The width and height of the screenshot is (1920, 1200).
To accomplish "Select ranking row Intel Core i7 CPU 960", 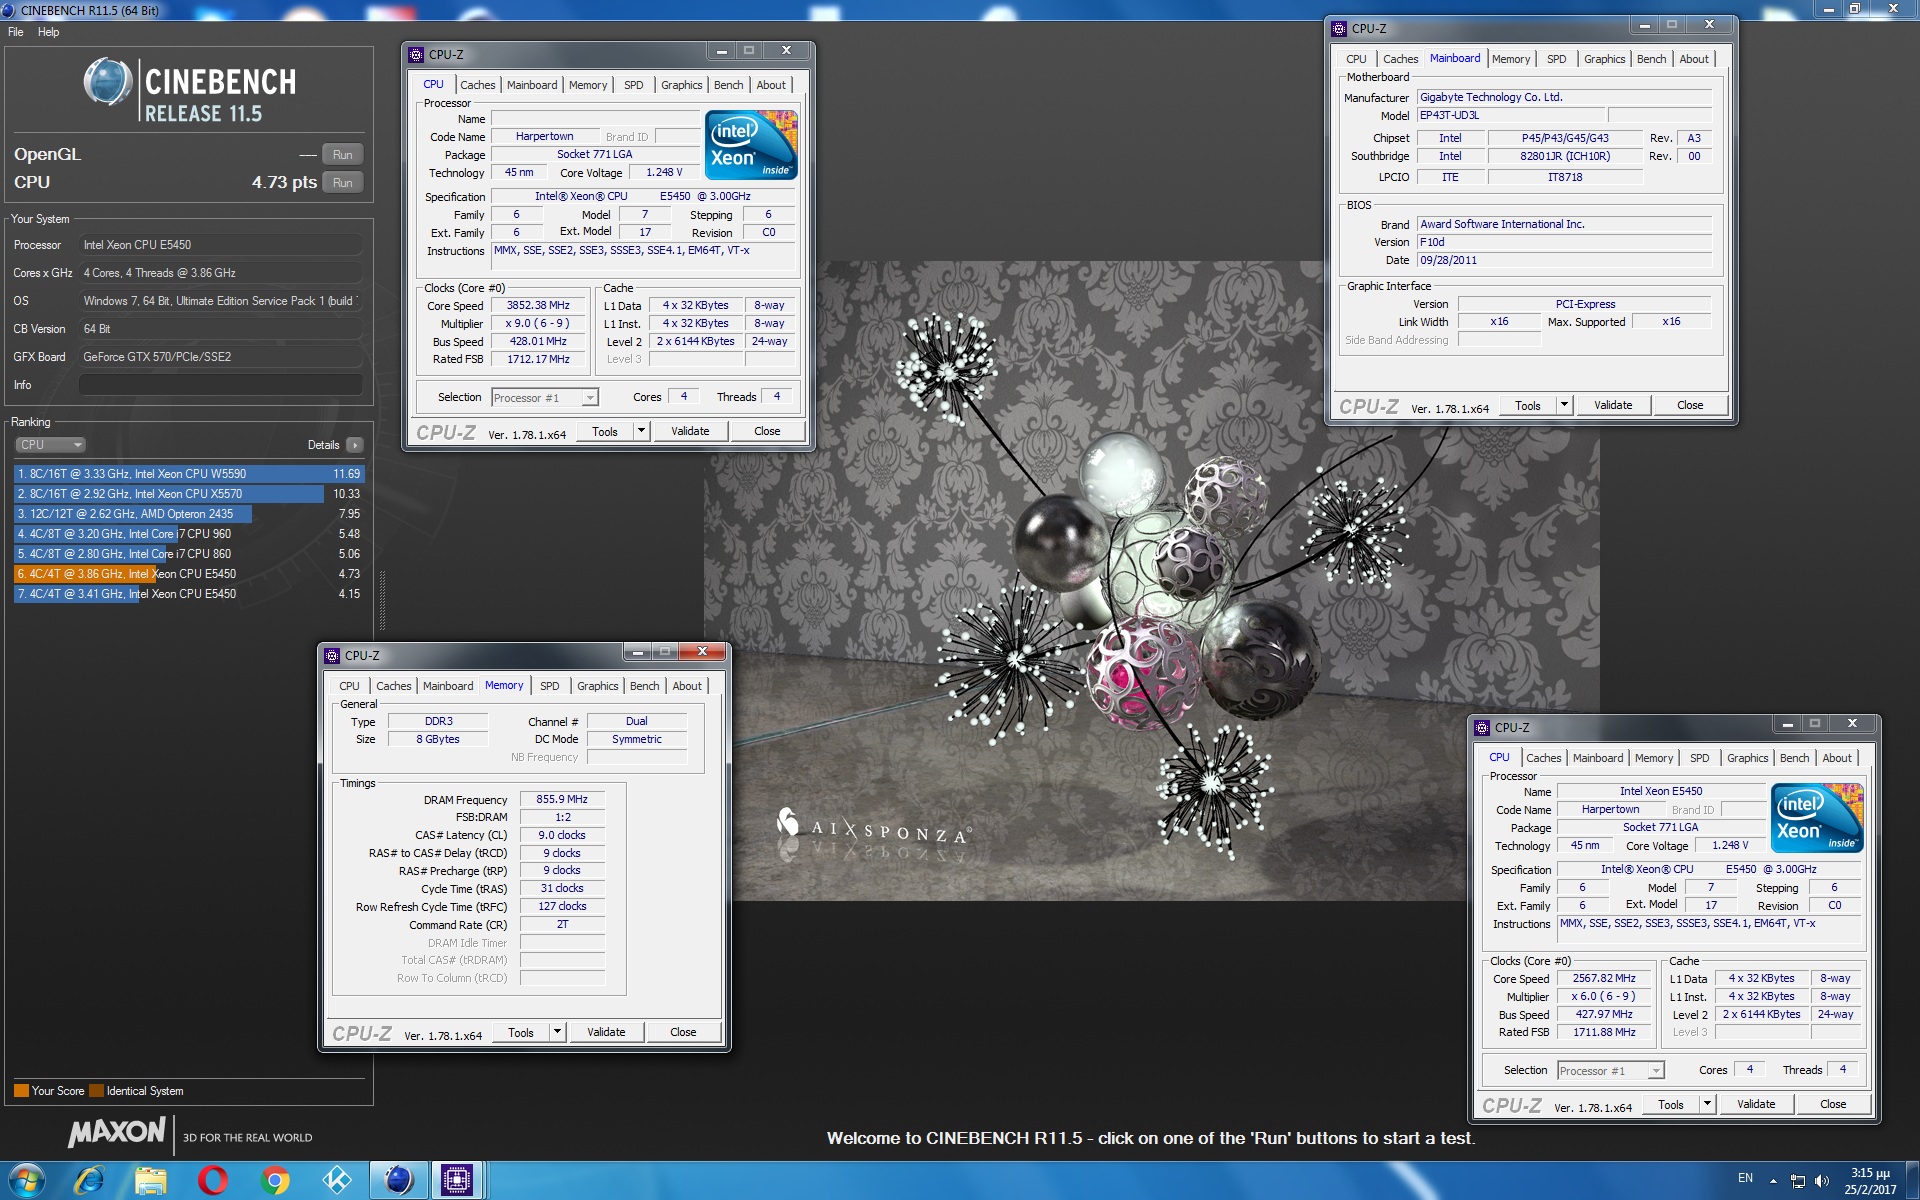I will (189, 534).
